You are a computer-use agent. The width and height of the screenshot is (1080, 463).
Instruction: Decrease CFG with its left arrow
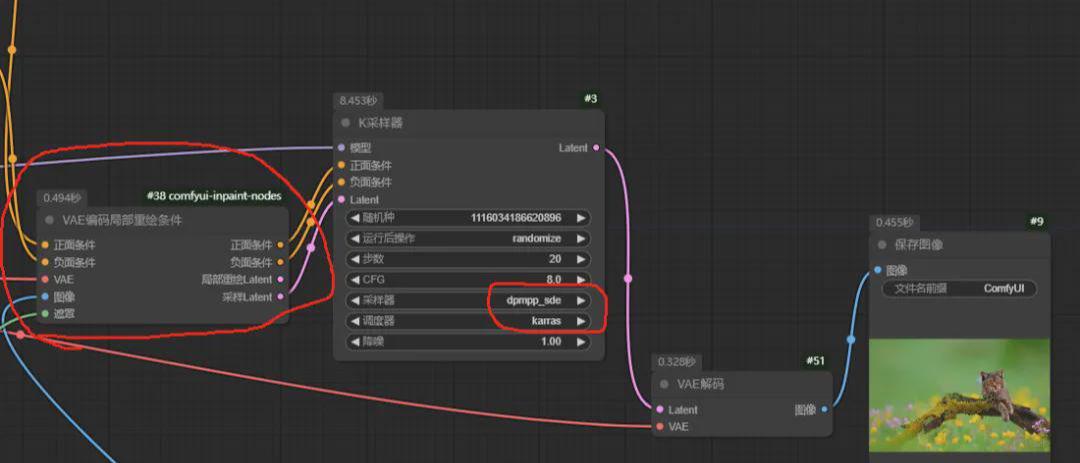click(x=354, y=279)
